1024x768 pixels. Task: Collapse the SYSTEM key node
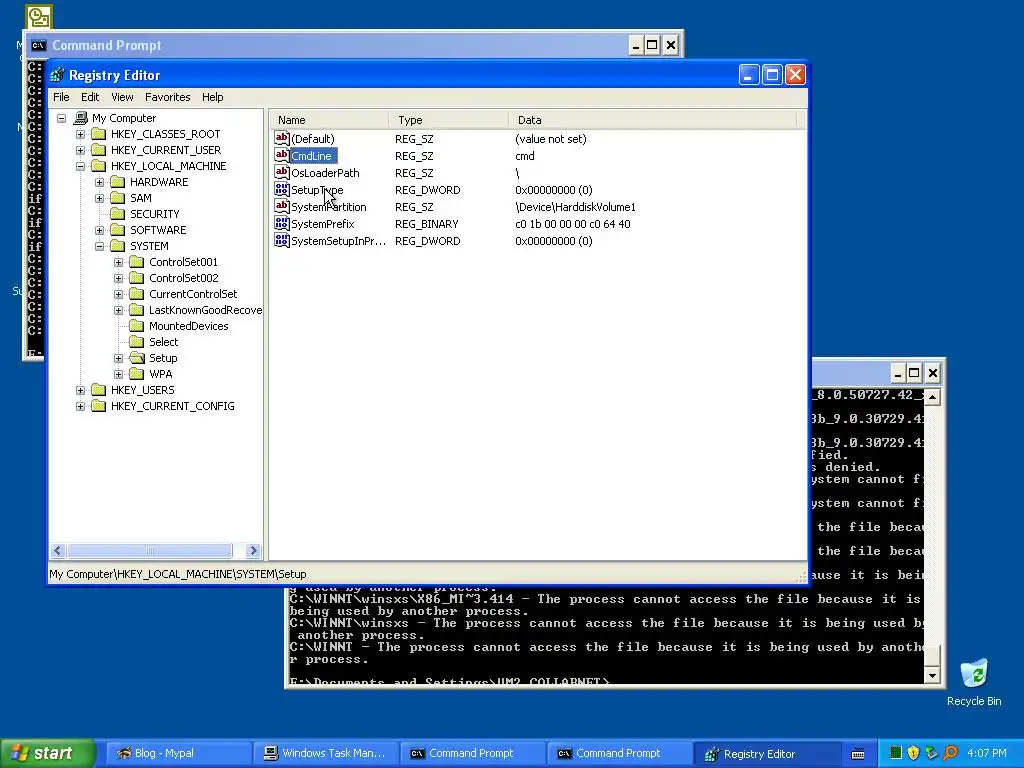(x=99, y=246)
